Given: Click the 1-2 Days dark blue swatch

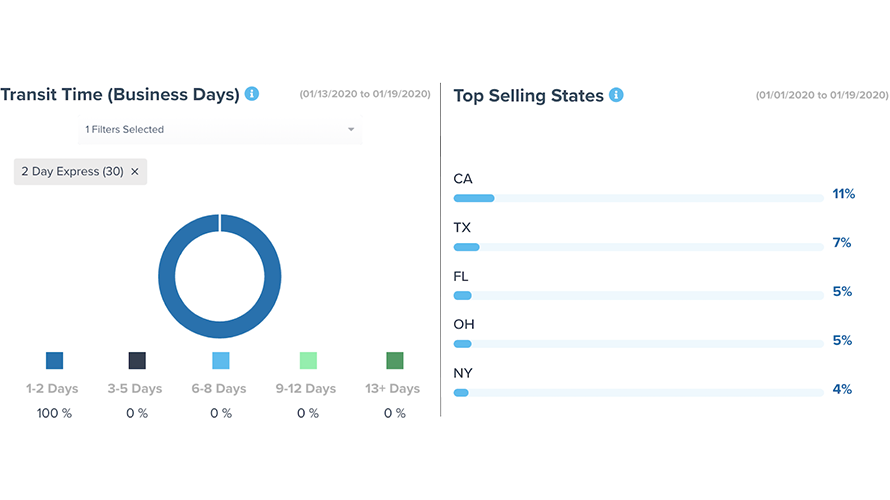Looking at the screenshot, I should pos(54,361).
